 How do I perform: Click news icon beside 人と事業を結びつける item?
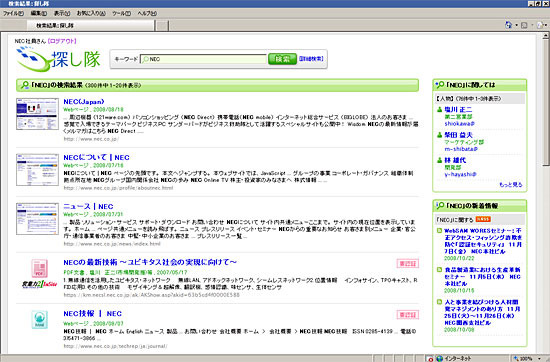point(440,302)
